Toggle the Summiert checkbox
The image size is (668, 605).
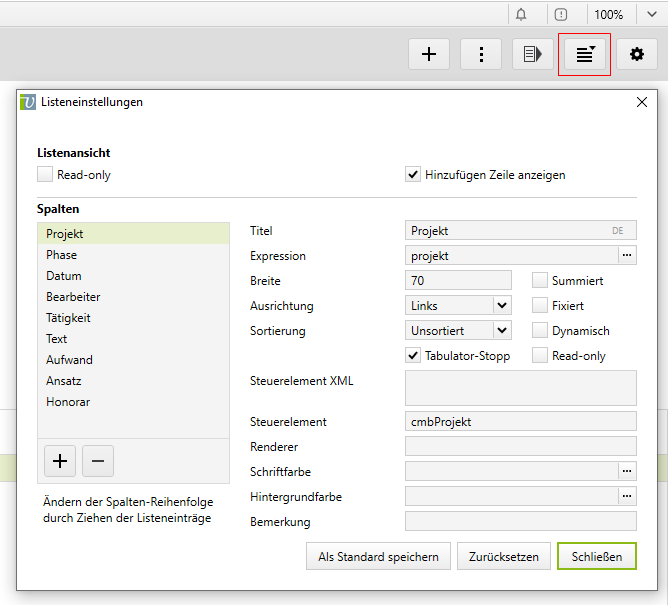540,281
